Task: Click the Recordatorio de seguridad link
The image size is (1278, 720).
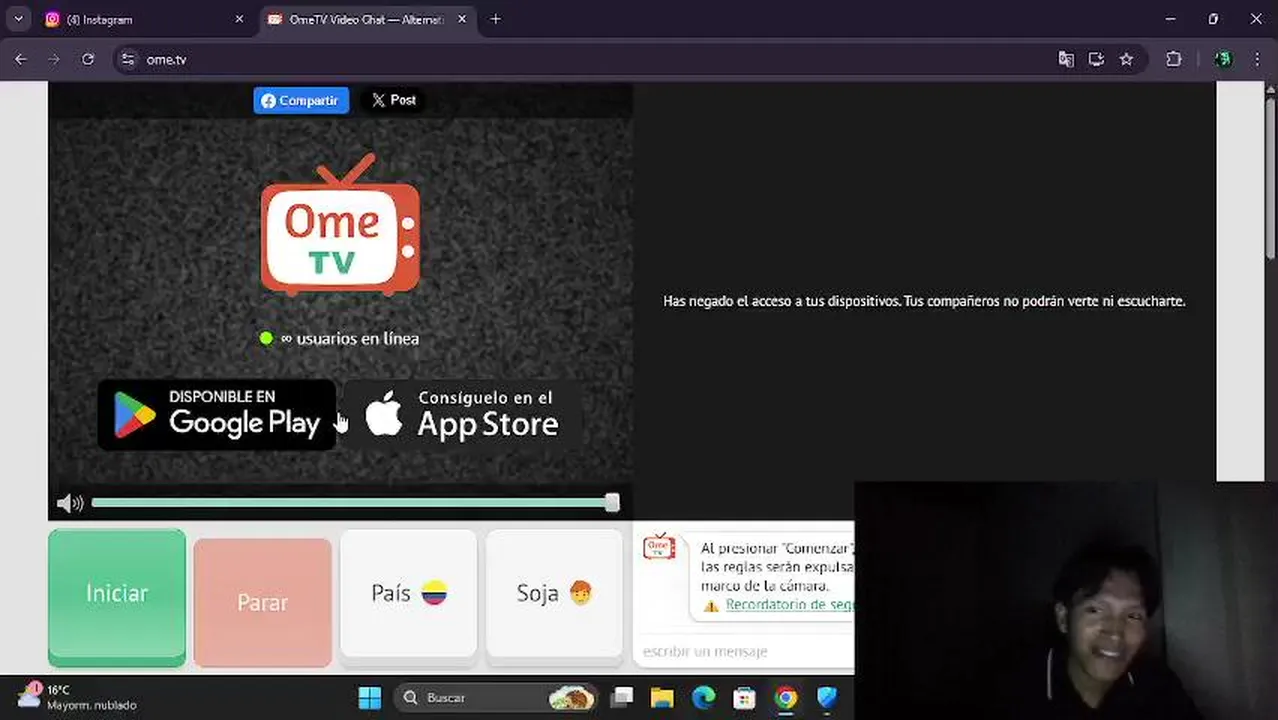Action: [789, 605]
